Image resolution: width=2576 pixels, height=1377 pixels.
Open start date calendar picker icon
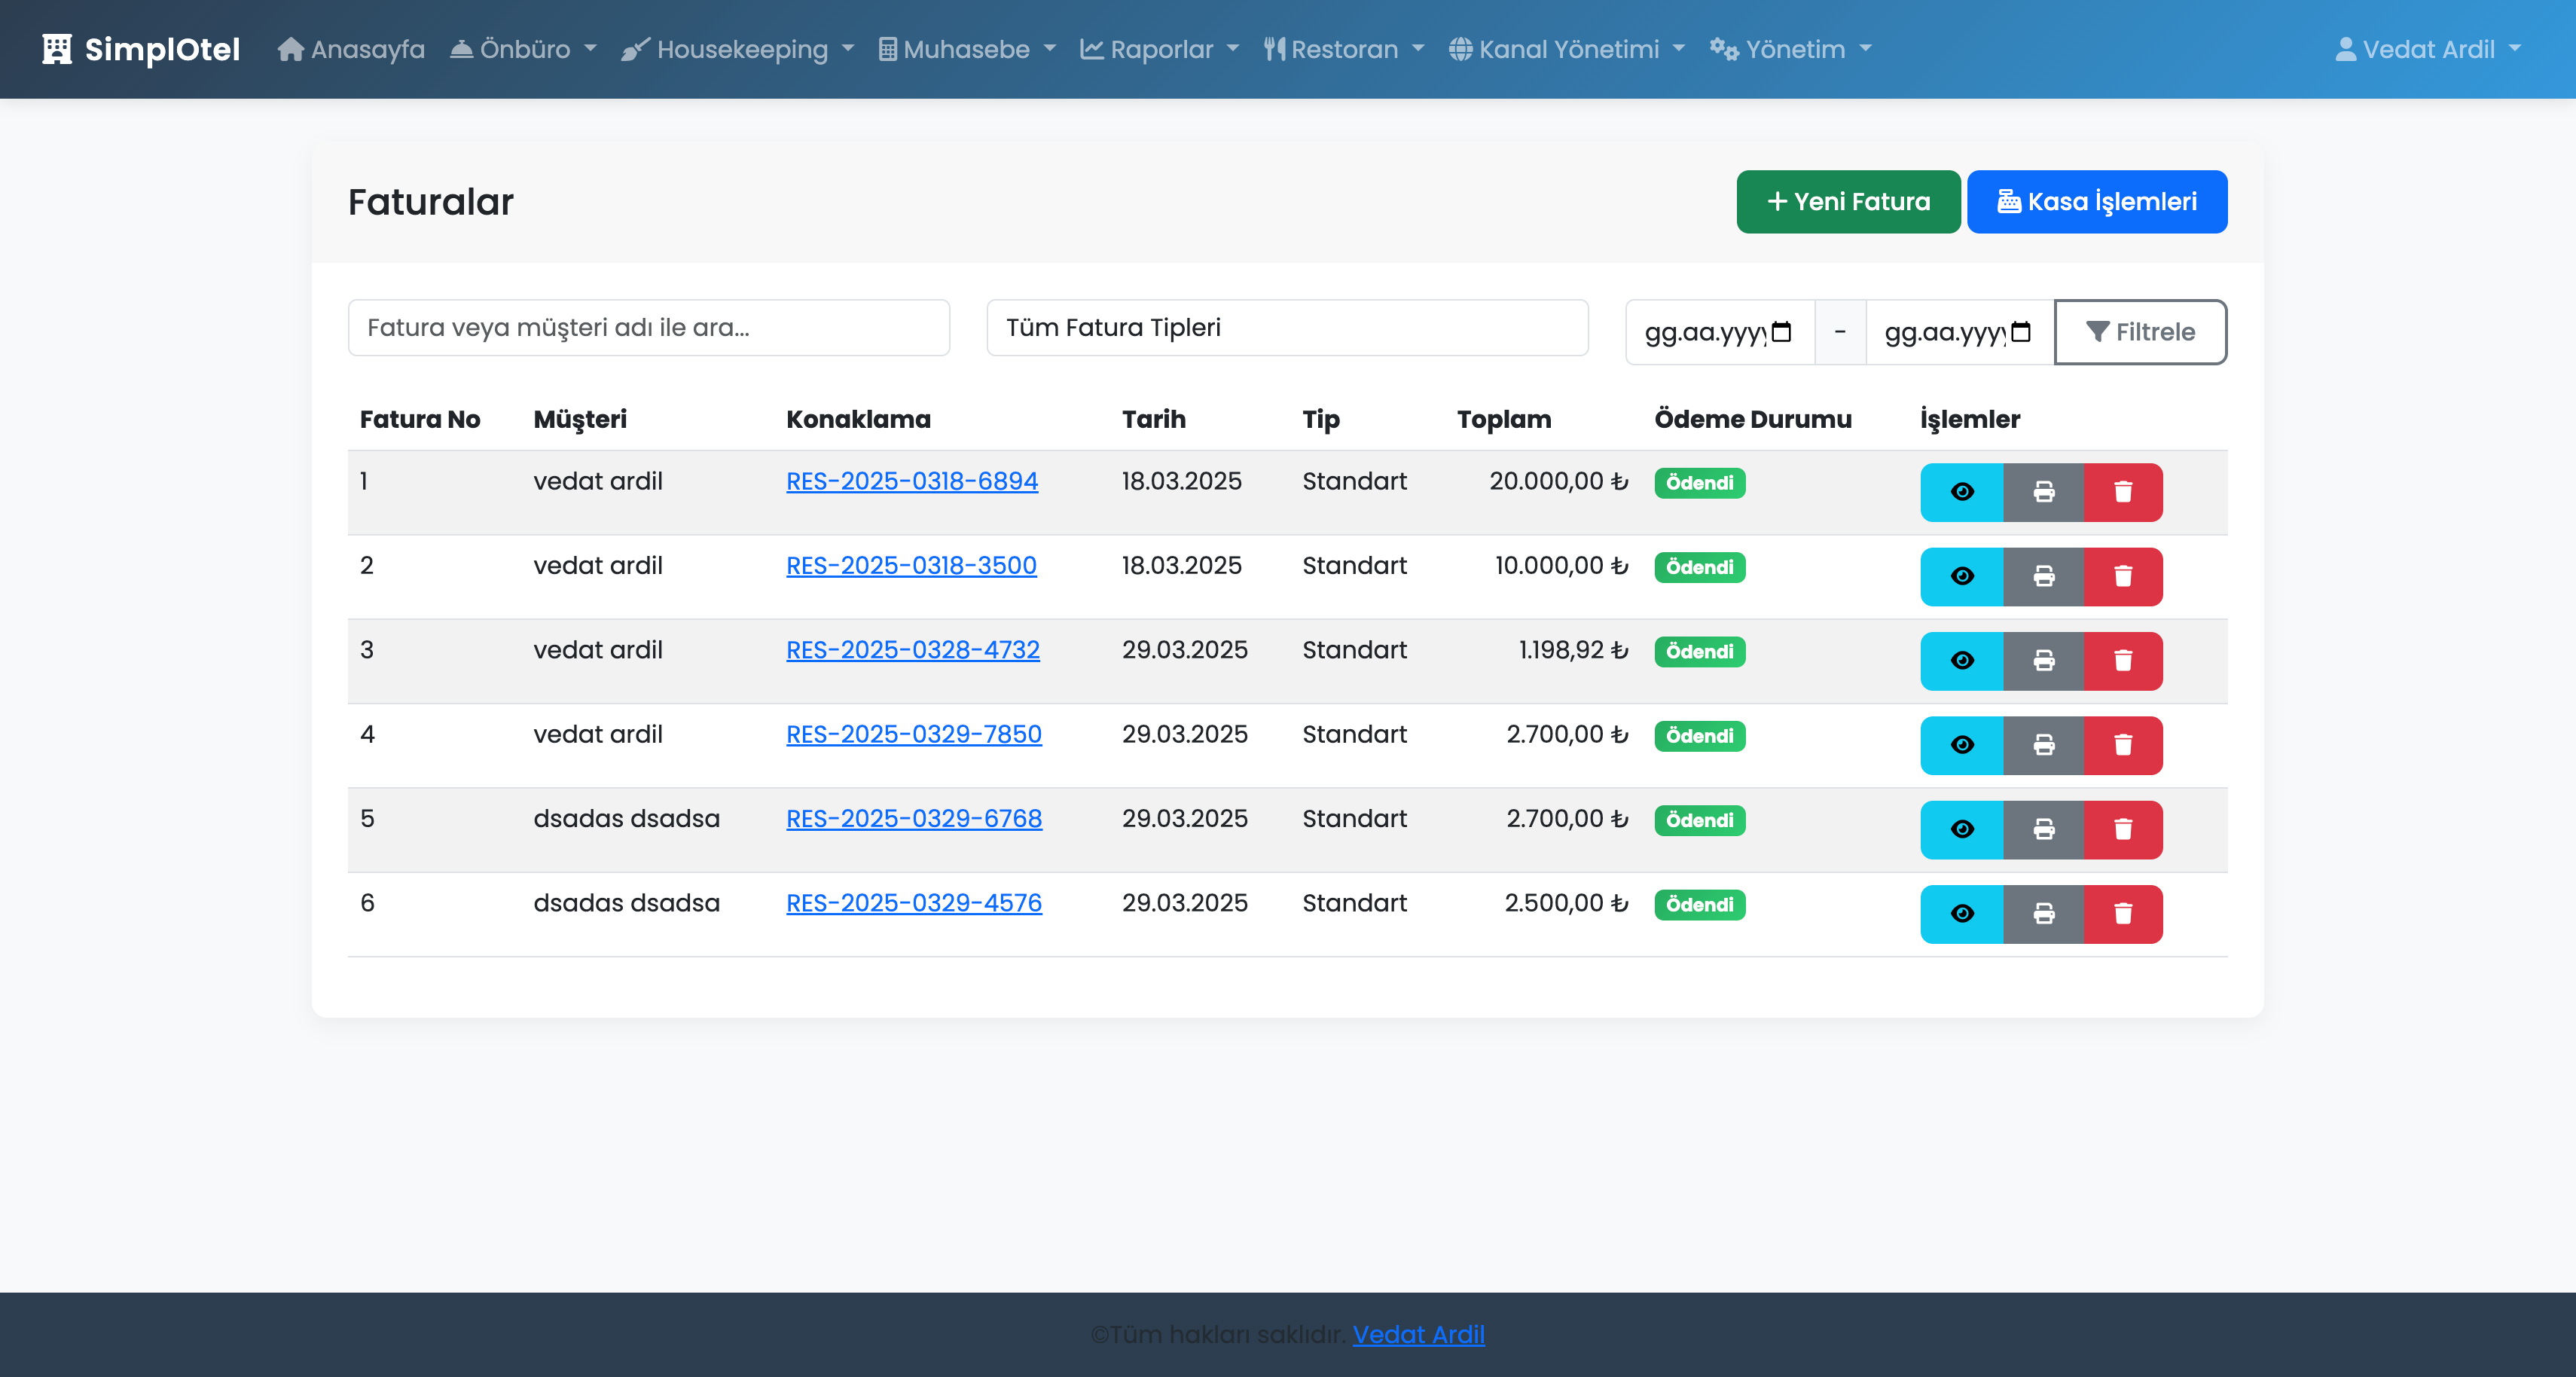pyautogui.click(x=1781, y=332)
